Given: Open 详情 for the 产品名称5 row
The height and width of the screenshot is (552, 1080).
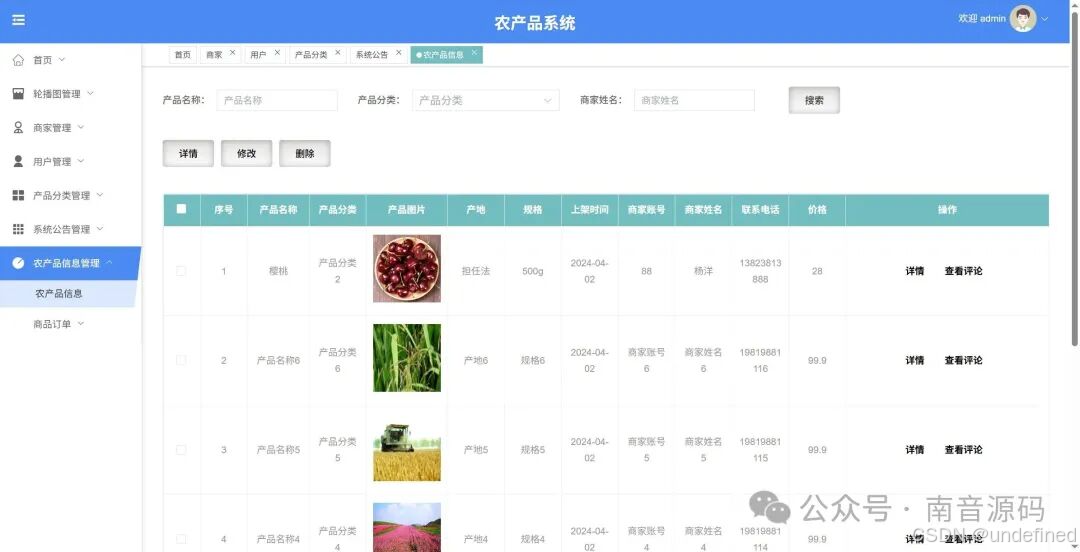Looking at the screenshot, I should tap(915, 450).
